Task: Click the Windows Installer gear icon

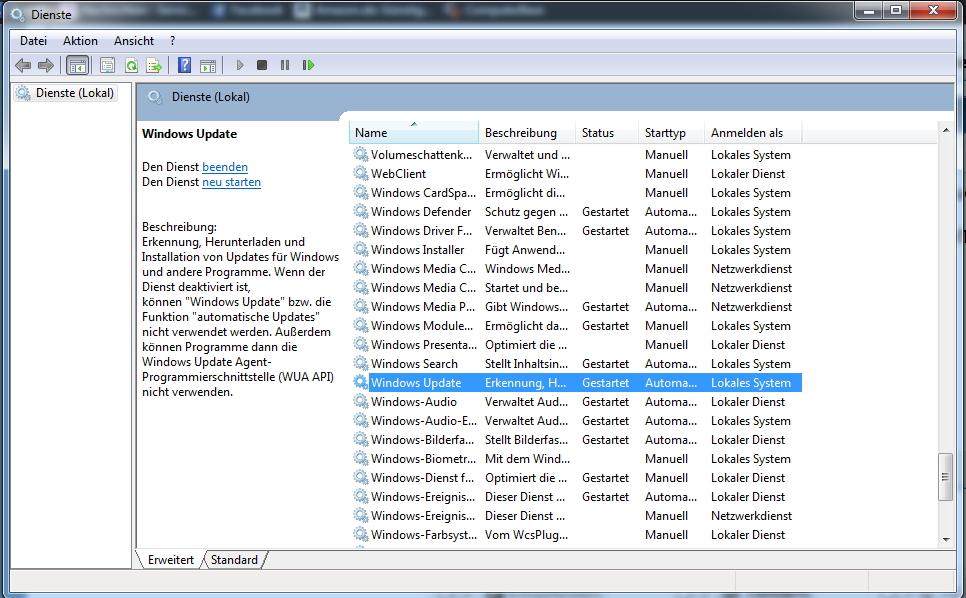Action: tap(360, 249)
